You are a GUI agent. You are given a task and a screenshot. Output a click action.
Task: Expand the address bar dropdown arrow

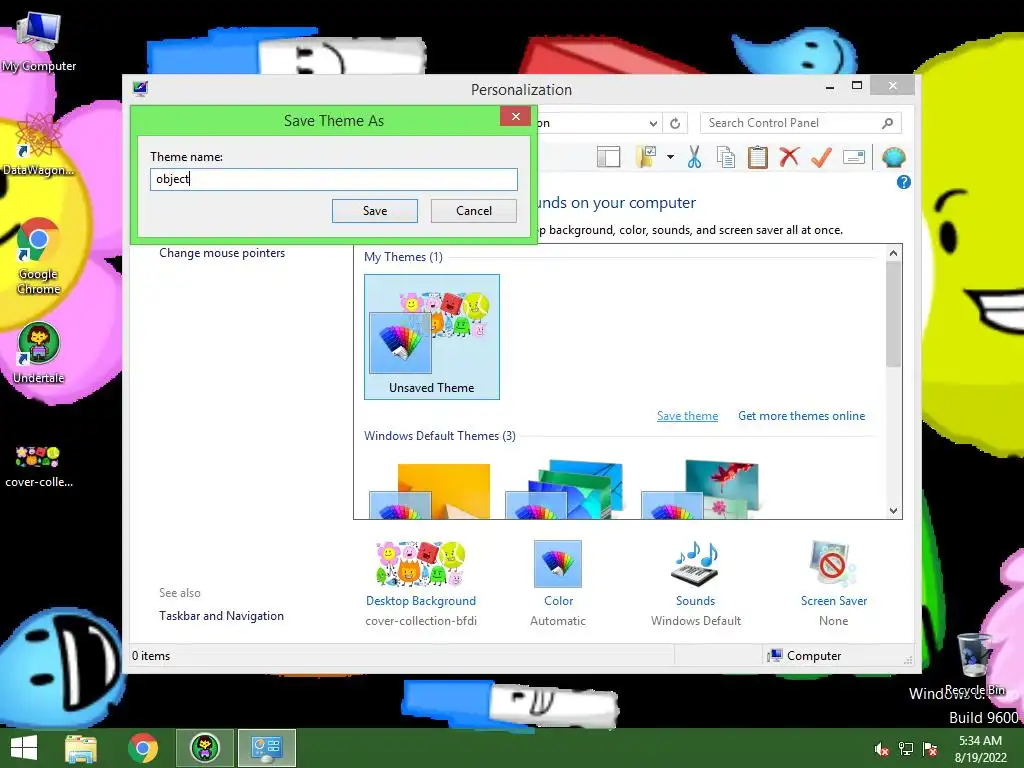pos(653,123)
